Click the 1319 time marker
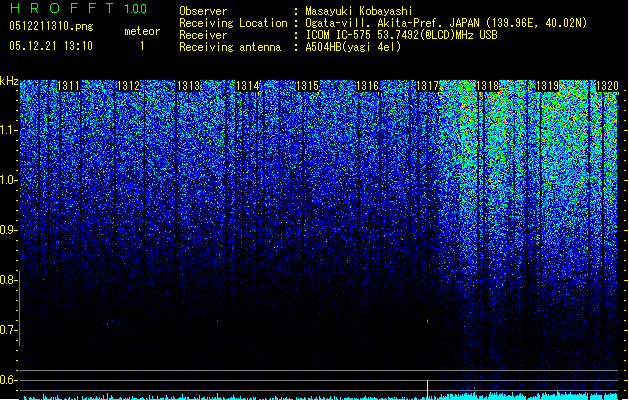Screen dimensions: 629x400 (x=547, y=86)
